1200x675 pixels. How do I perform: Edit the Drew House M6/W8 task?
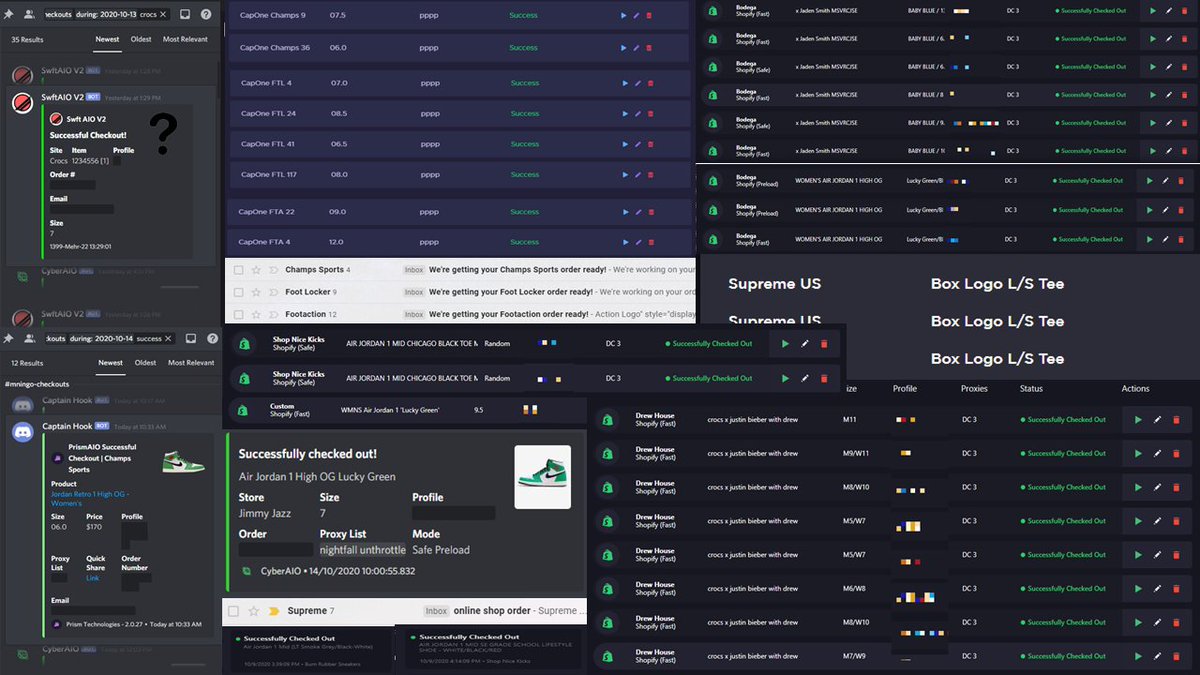click(1157, 588)
